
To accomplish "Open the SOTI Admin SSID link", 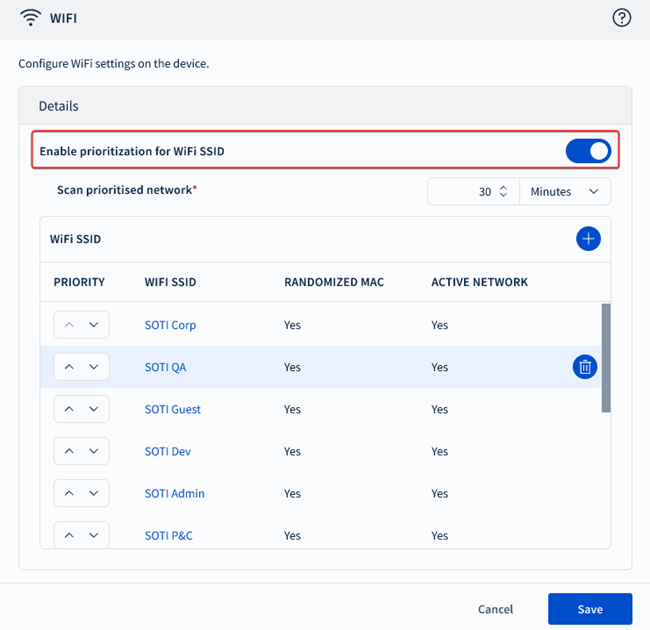I will pyautogui.click(x=174, y=493).
